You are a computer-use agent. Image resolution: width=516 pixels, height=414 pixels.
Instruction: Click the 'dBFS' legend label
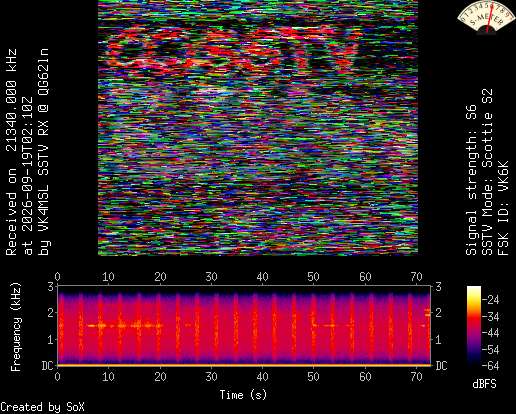pyautogui.click(x=484, y=384)
